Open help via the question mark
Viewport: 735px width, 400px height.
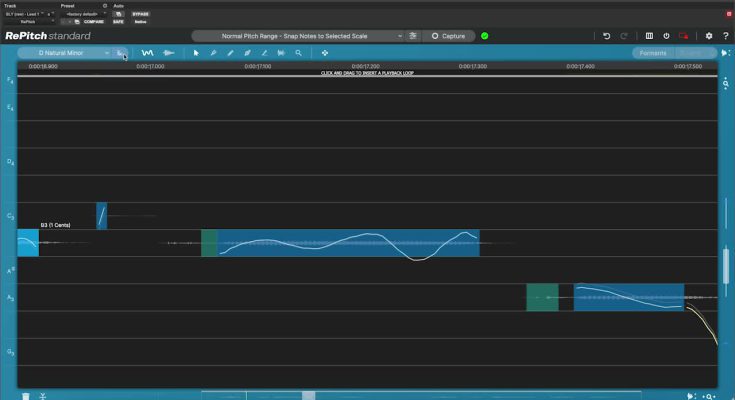[x=725, y=36]
